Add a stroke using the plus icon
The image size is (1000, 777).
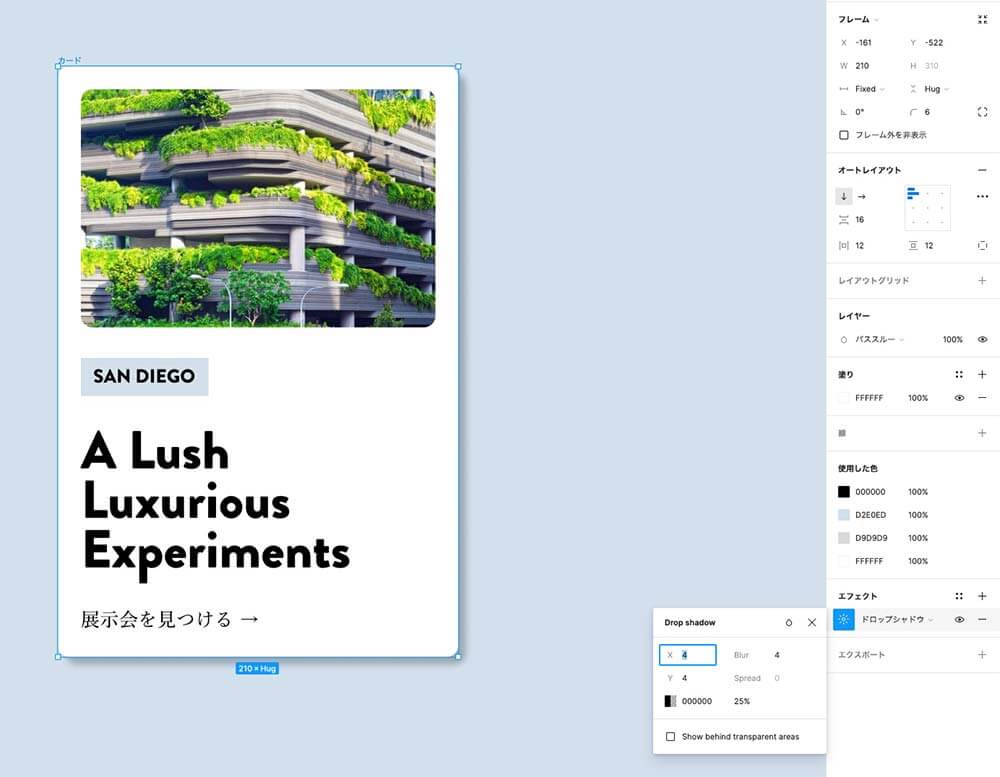pos(982,433)
